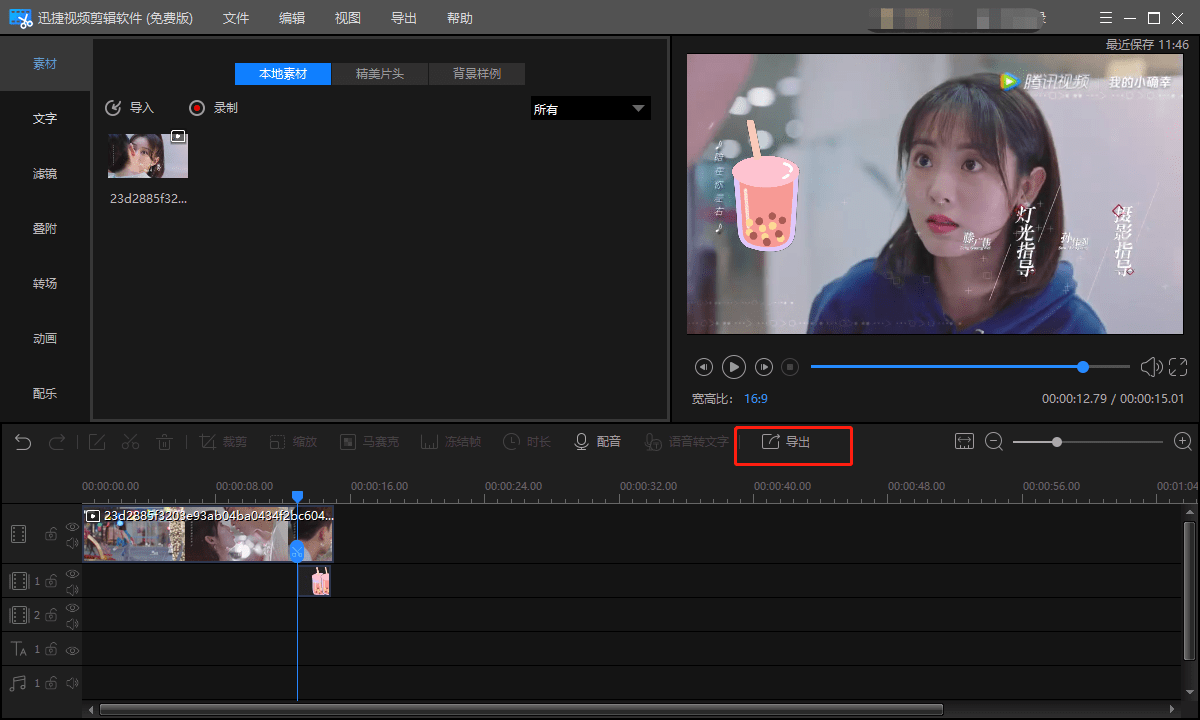Undo the last edit action

pos(23,442)
